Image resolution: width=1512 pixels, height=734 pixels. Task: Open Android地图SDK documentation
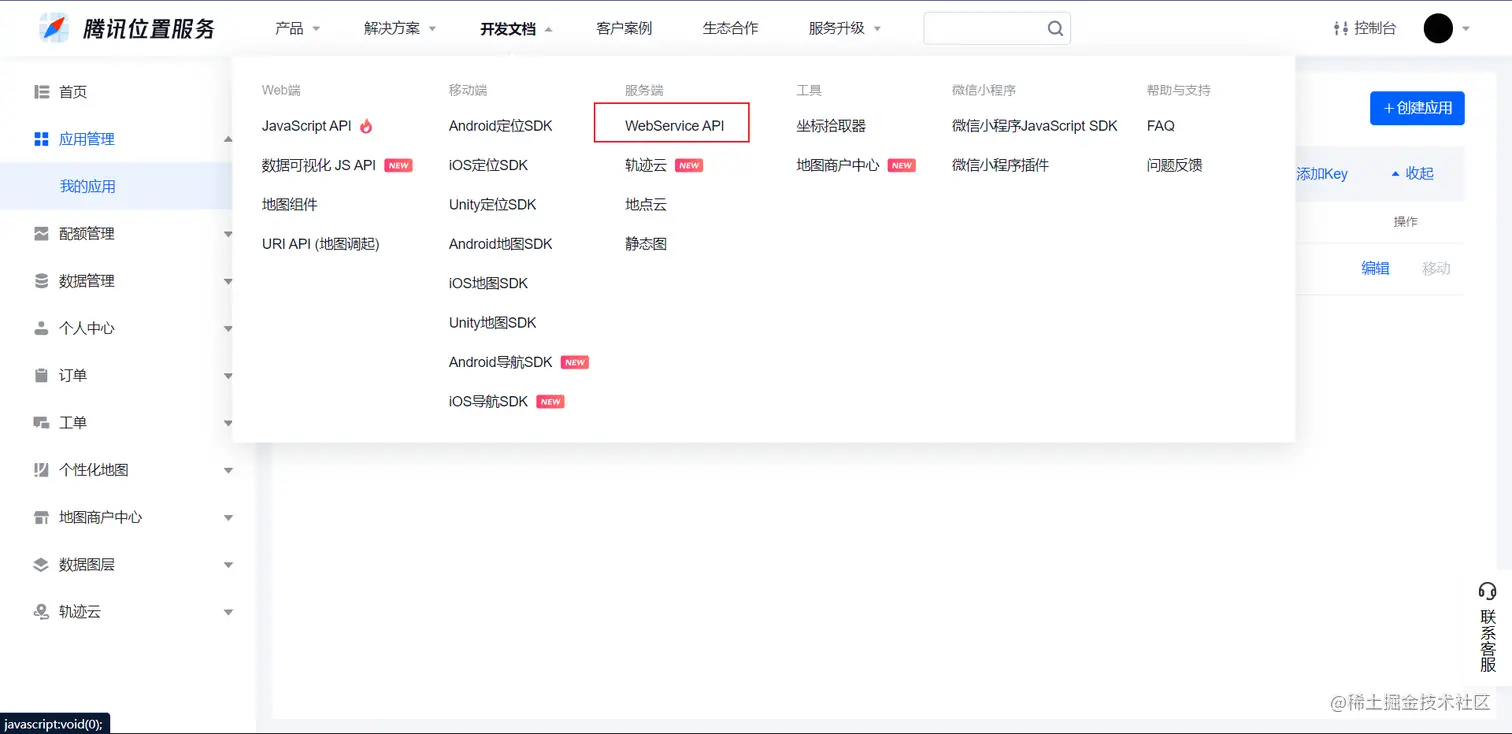500,244
